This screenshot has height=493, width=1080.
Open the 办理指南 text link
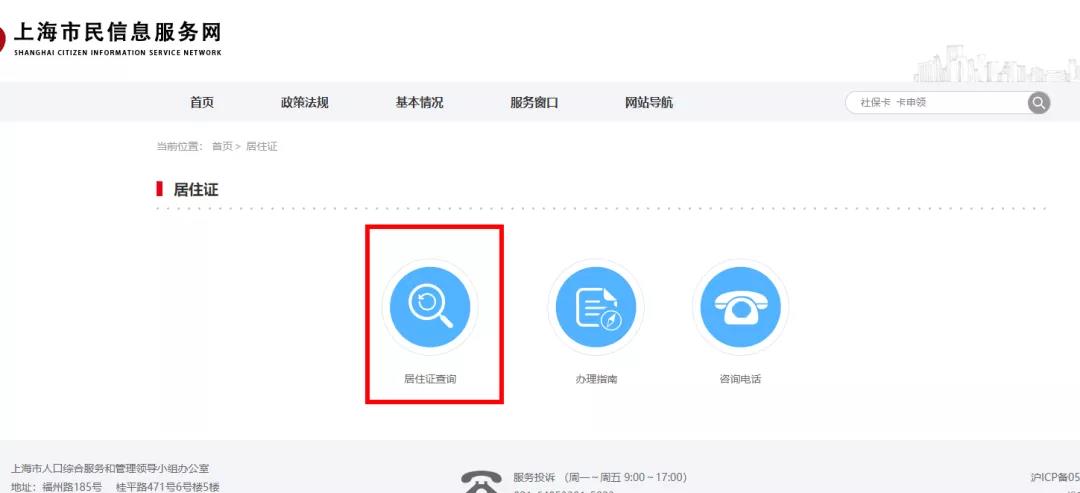coord(596,380)
